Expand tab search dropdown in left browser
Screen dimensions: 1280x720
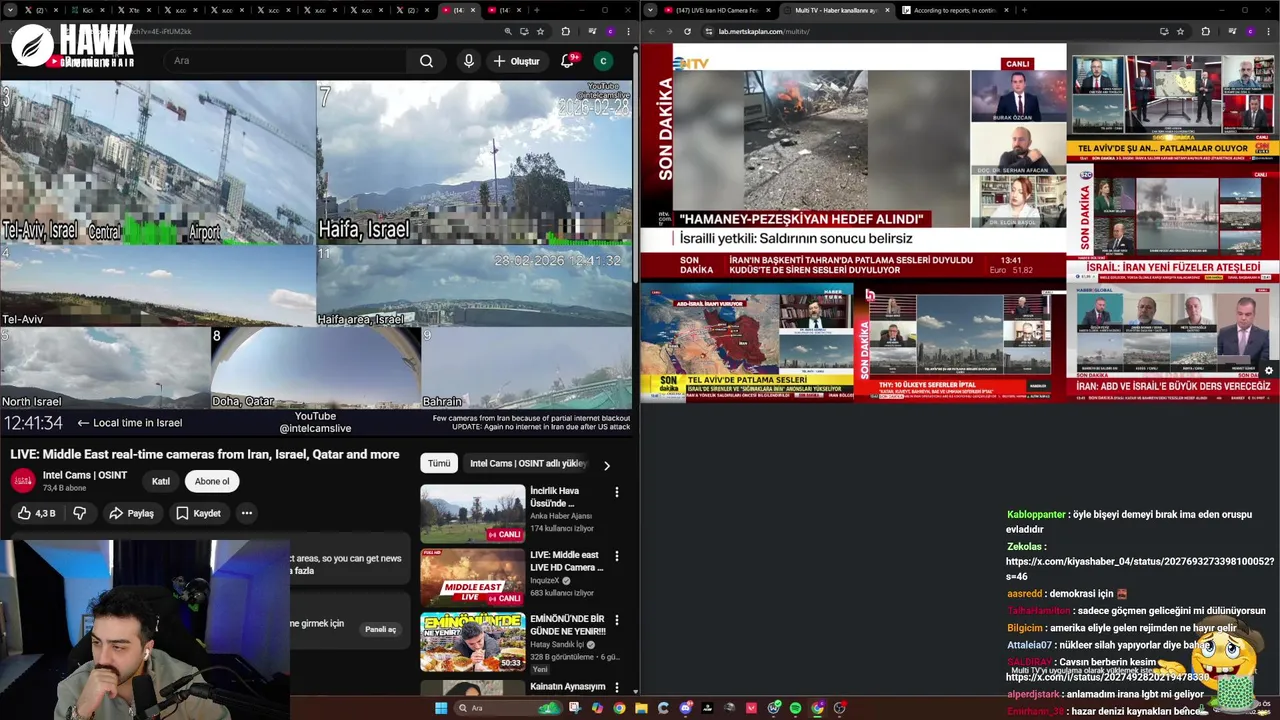click(x=10, y=10)
